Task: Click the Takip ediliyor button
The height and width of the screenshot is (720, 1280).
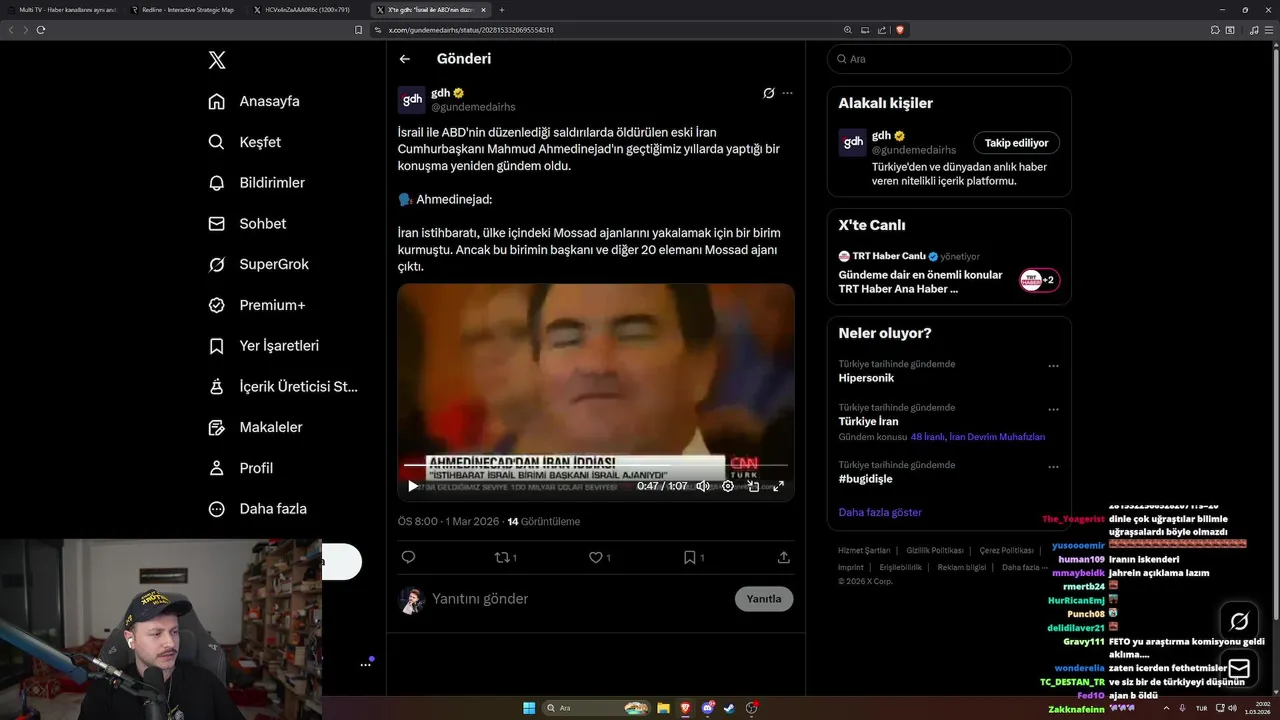Action: (1016, 143)
